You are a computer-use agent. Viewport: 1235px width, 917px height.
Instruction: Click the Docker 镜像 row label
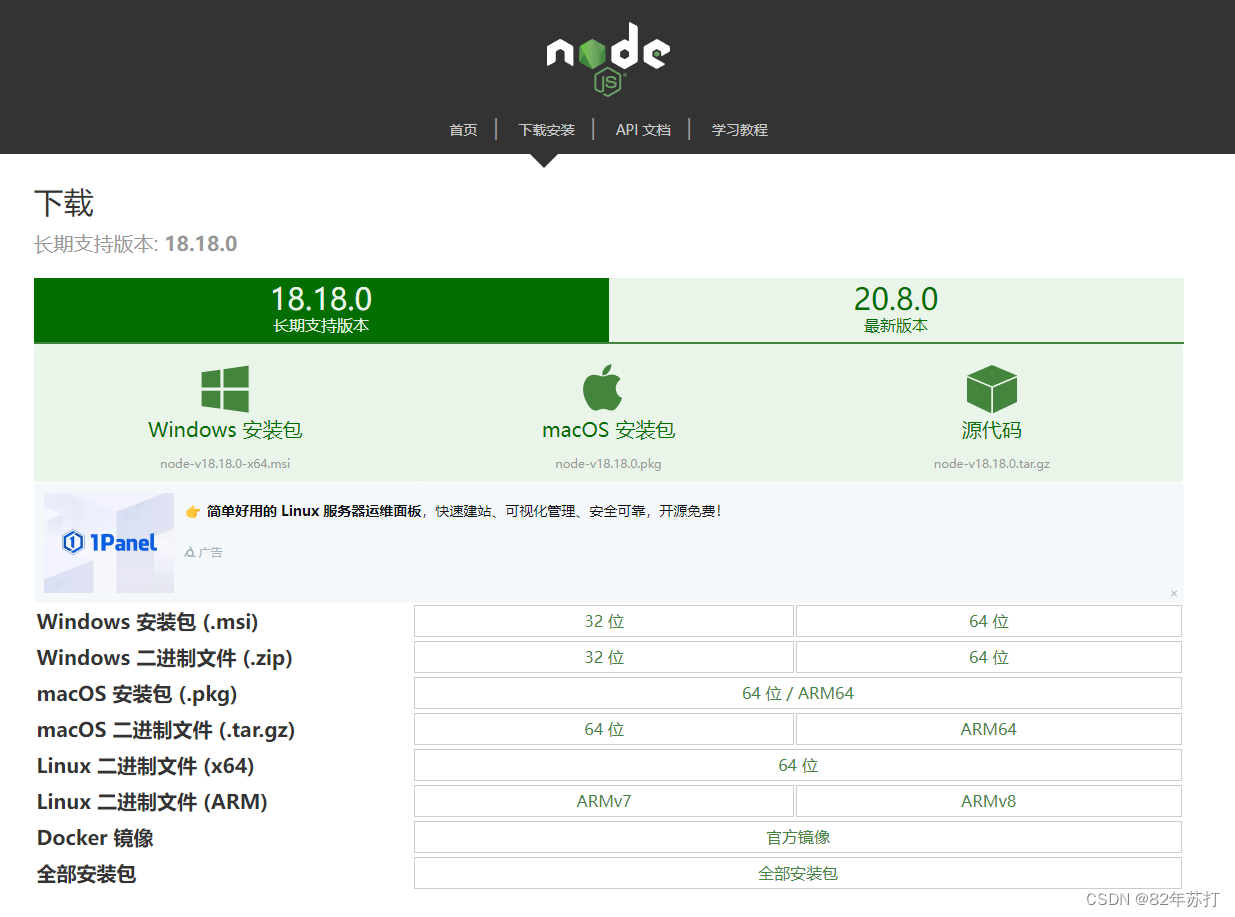95,838
